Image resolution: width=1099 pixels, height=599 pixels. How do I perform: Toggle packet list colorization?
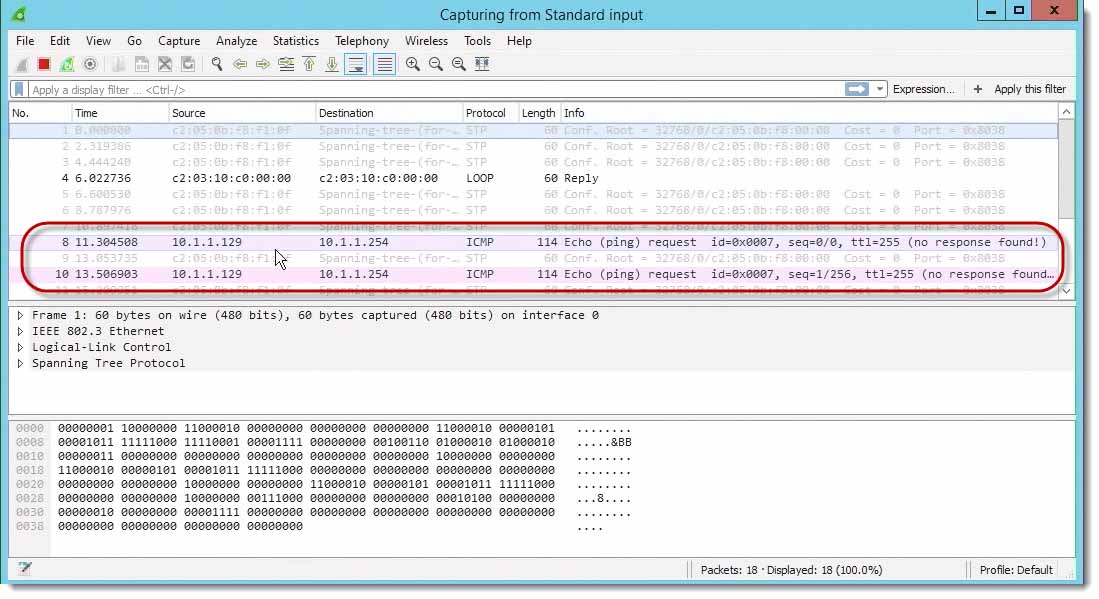tap(385, 64)
